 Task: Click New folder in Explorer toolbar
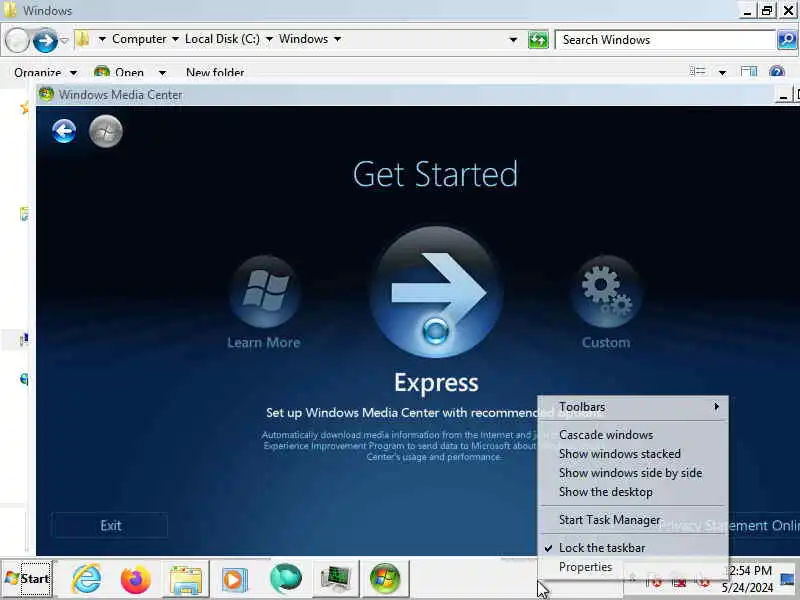tap(215, 72)
